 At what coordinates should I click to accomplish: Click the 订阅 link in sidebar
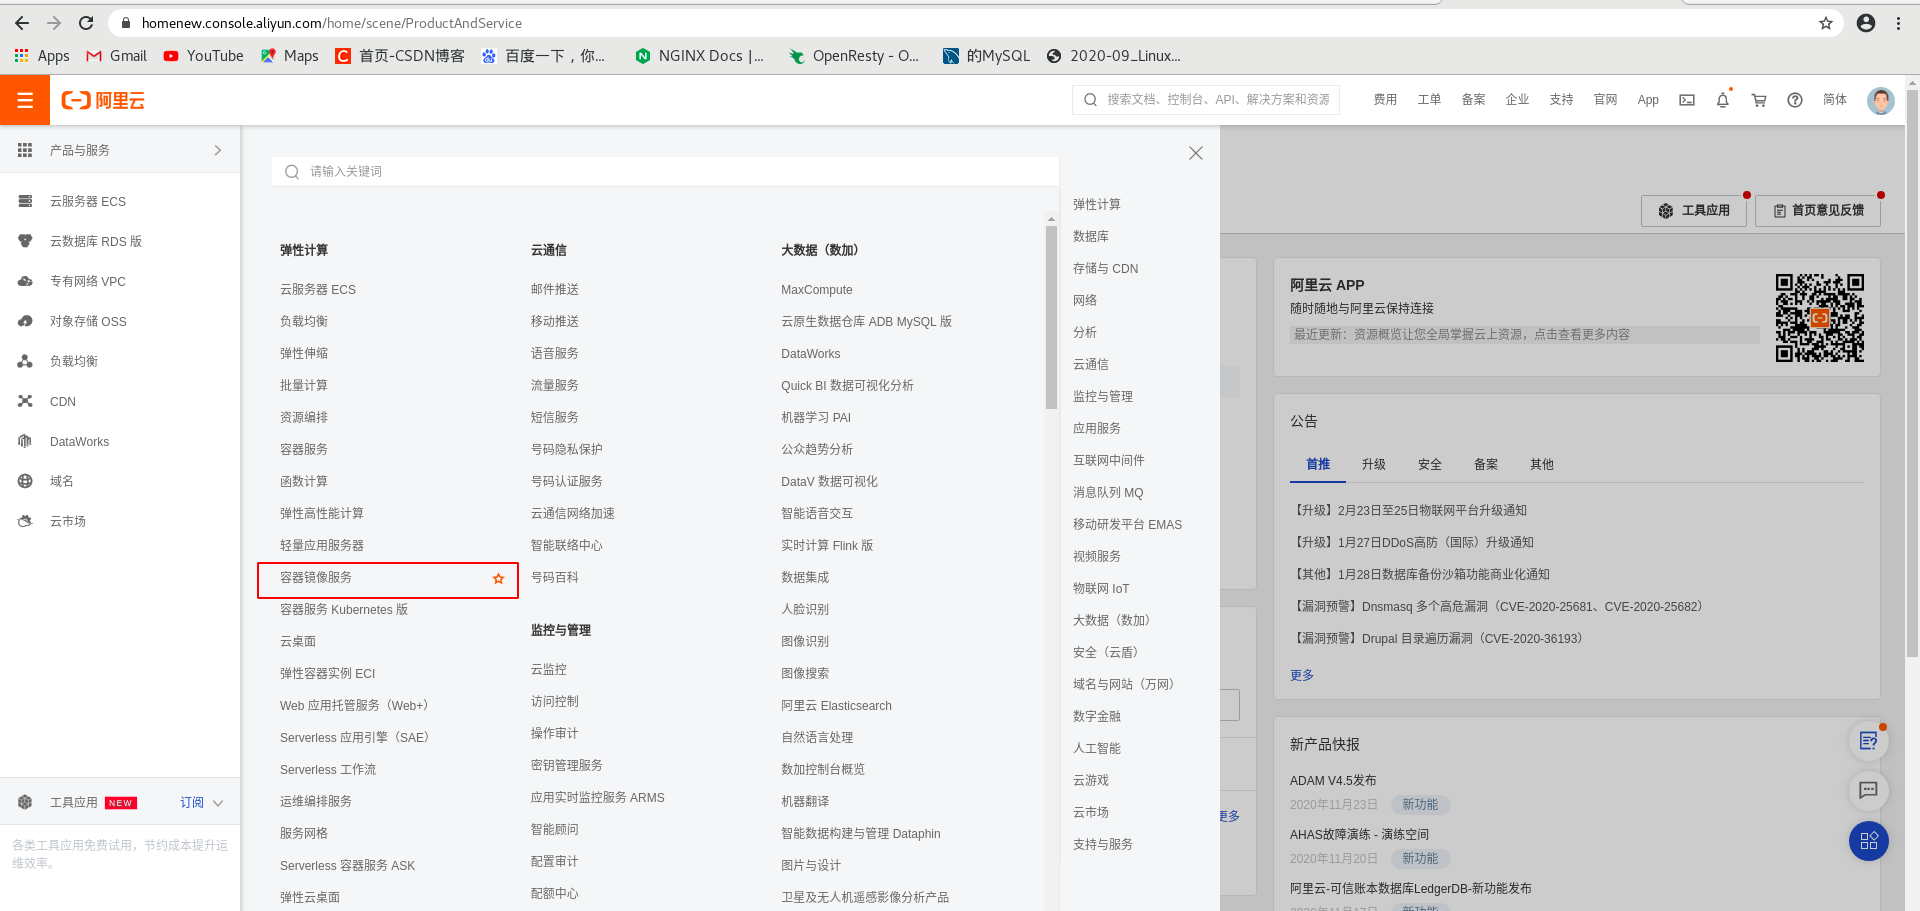click(192, 803)
